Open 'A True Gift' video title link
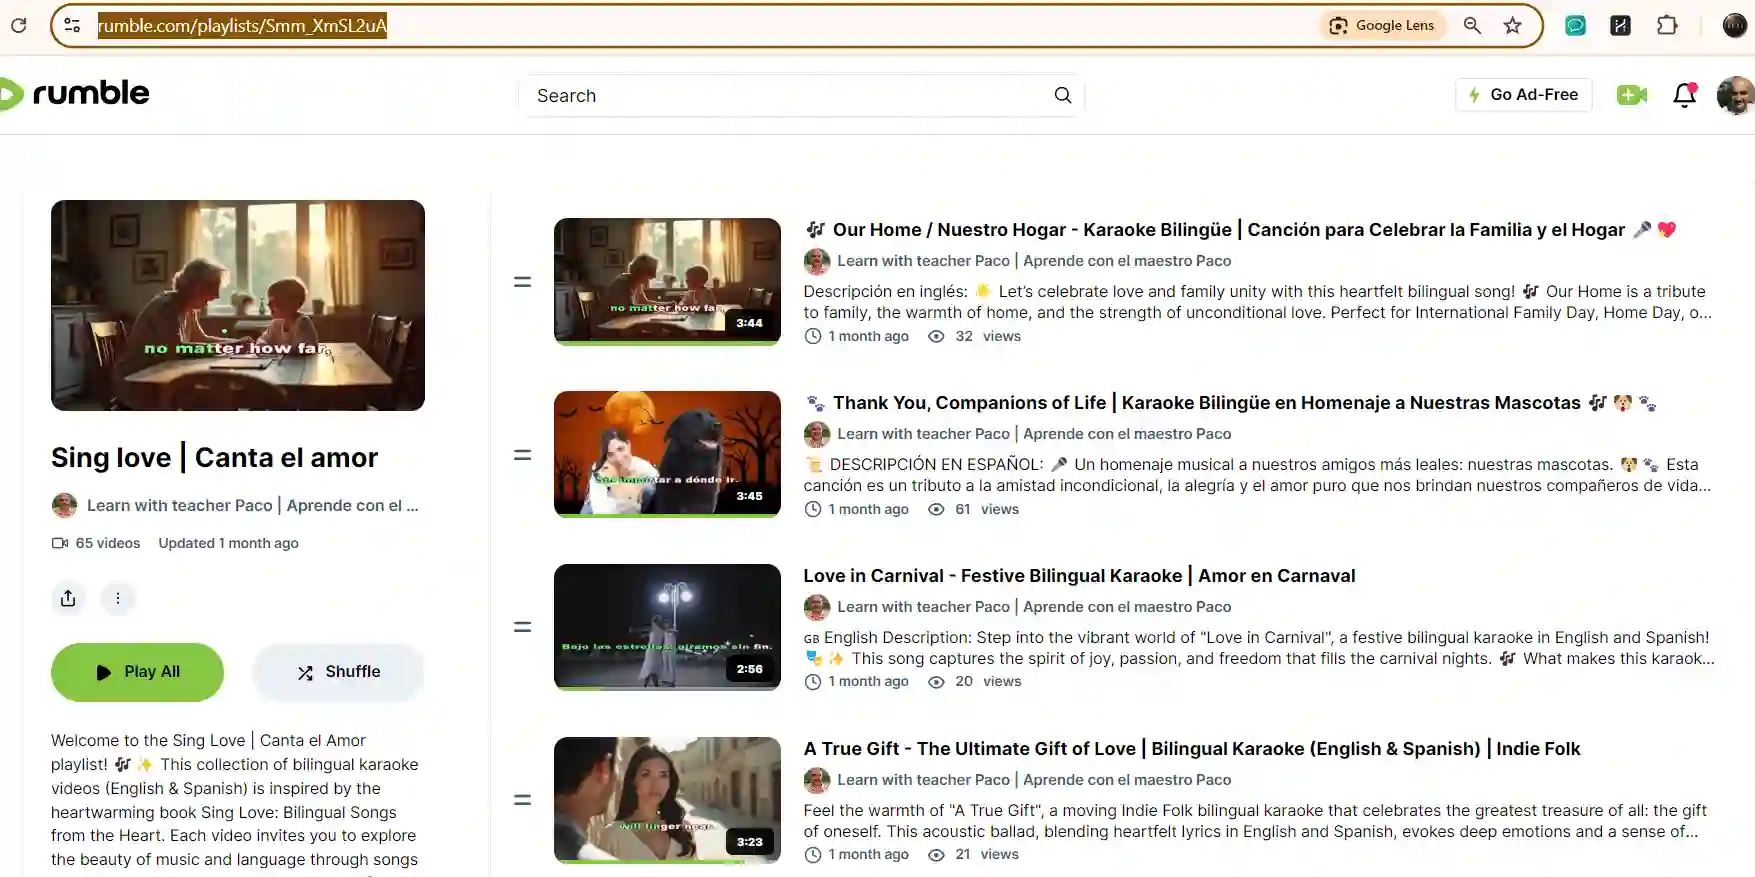The image size is (1755, 877). (x=1192, y=748)
